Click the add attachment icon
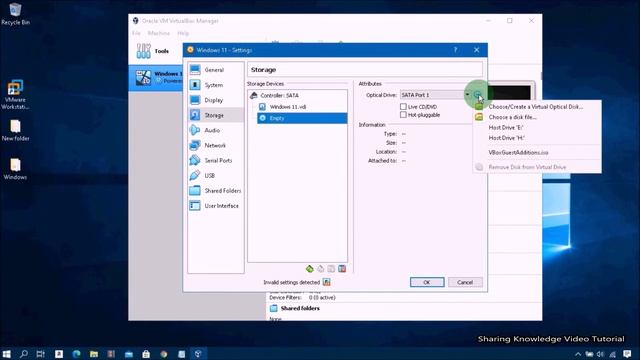640x360 pixels. tap(331, 269)
